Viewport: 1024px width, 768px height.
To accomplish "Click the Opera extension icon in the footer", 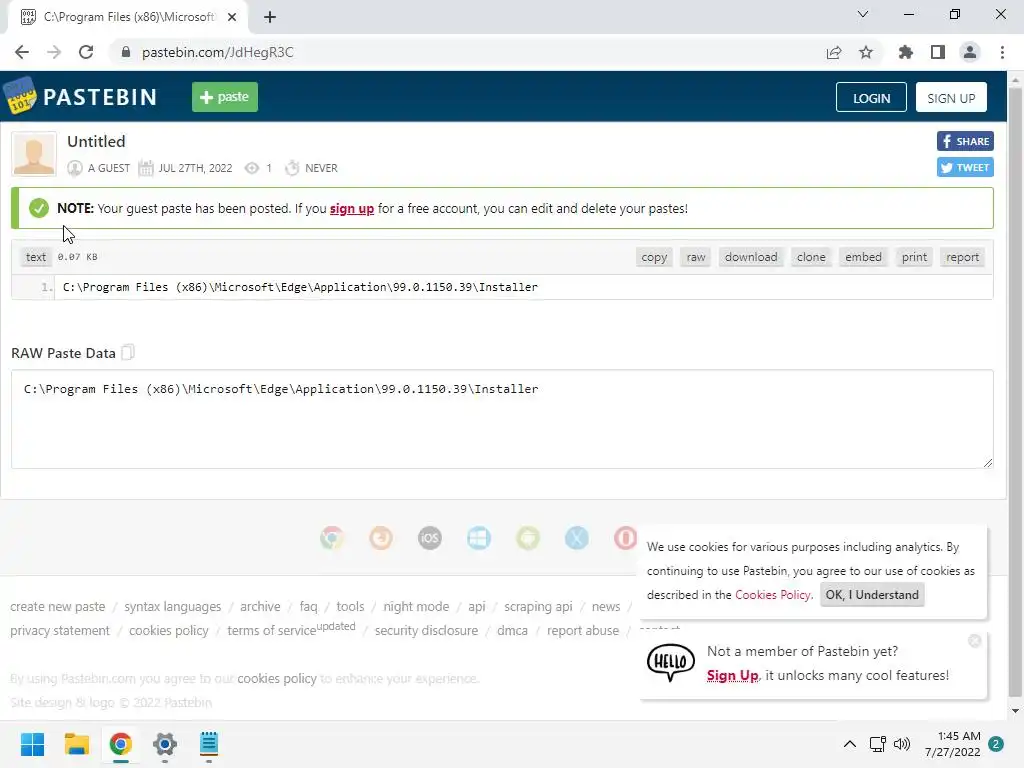I will tap(625, 538).
